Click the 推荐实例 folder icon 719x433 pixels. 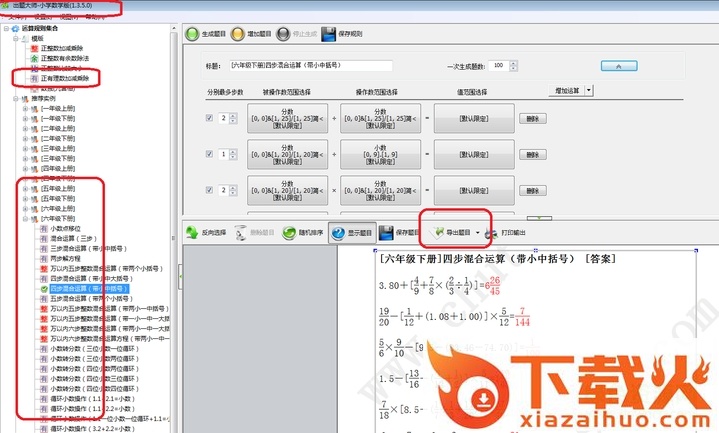[x=25, y=99]
